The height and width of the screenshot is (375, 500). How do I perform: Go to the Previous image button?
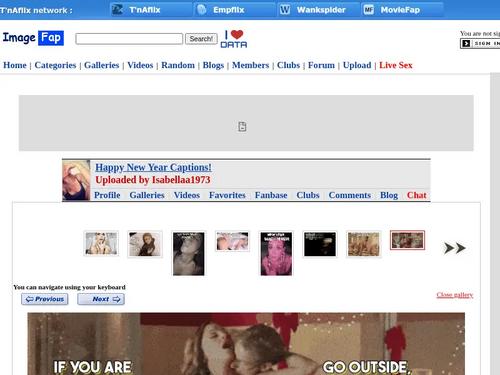pyautogui.click(x=45, y=299)
